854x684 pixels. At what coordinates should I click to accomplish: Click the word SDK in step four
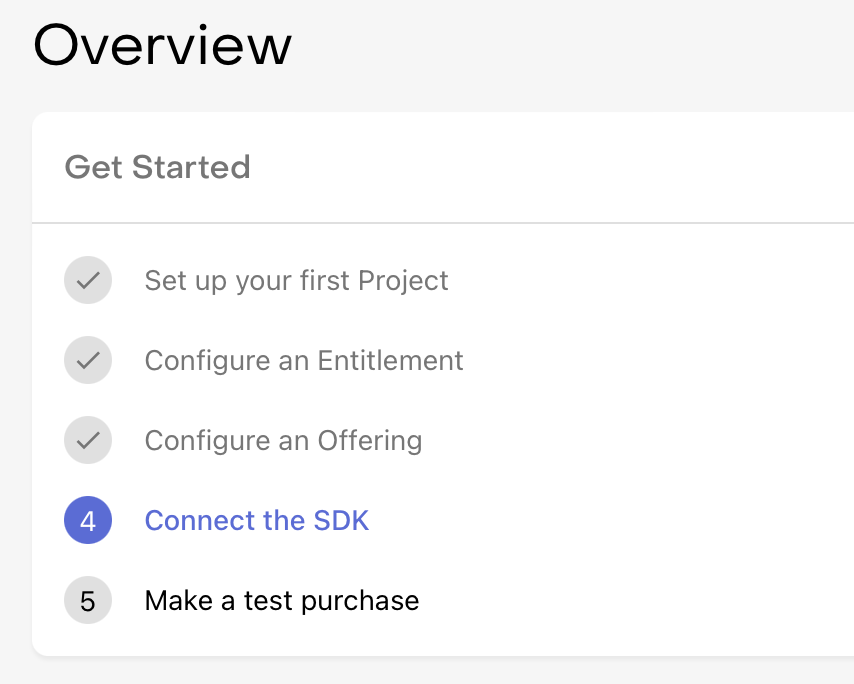(x=341, y=521)
